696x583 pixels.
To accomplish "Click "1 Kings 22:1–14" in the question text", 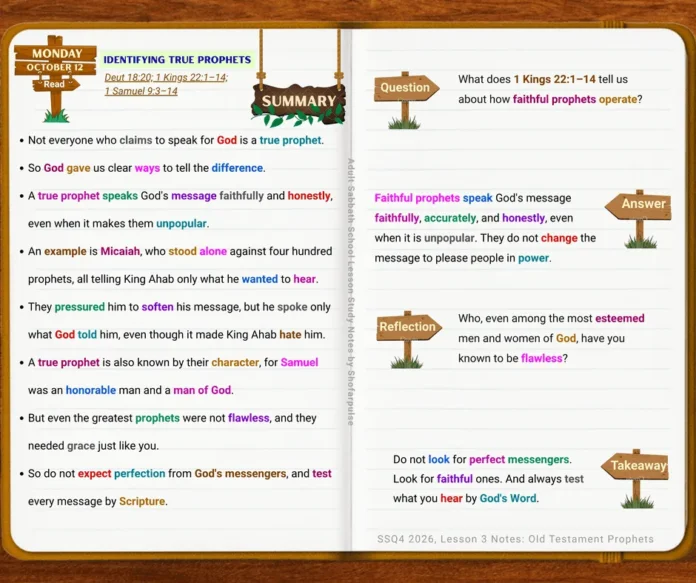I will coord(554,79).
